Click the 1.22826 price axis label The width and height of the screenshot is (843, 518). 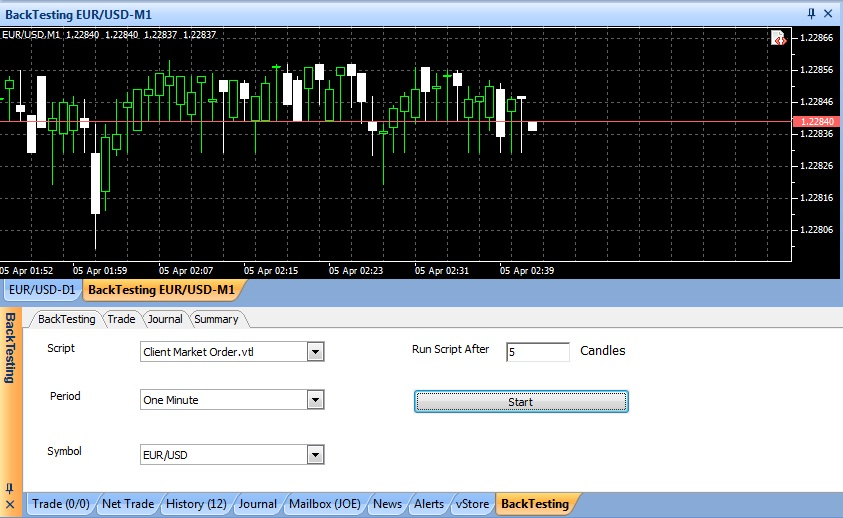tap(817, 166)
